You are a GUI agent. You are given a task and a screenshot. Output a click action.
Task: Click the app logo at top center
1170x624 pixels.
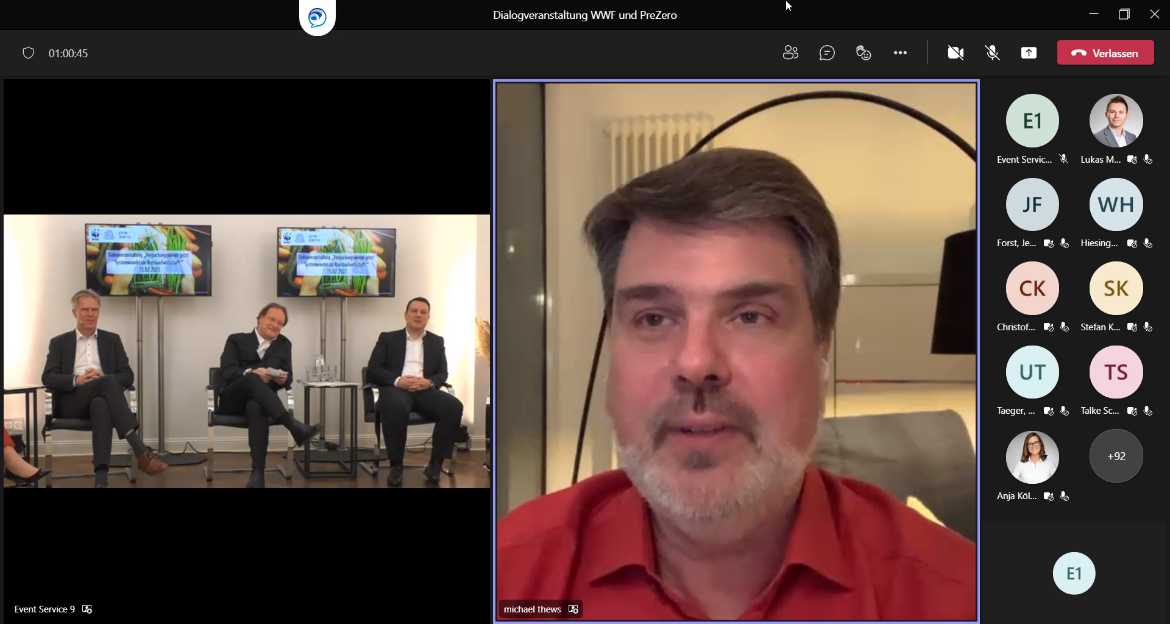[x=317, y=18]
